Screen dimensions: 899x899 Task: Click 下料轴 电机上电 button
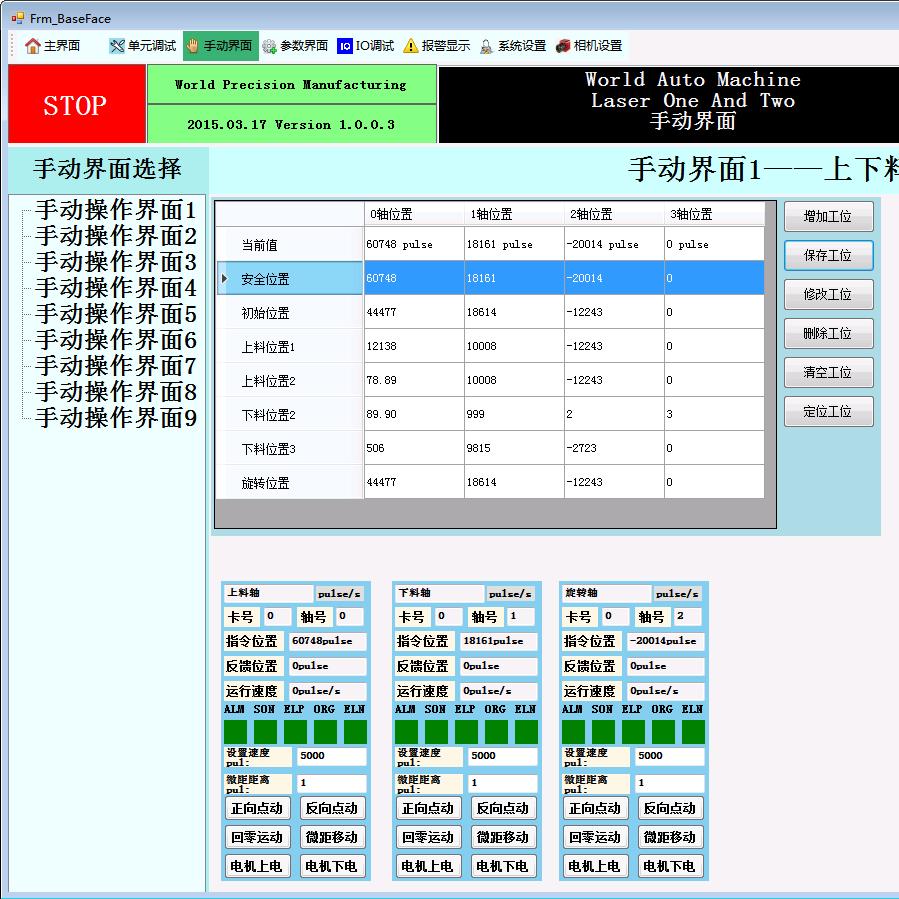pyautogui.click(x=428, y=866)
